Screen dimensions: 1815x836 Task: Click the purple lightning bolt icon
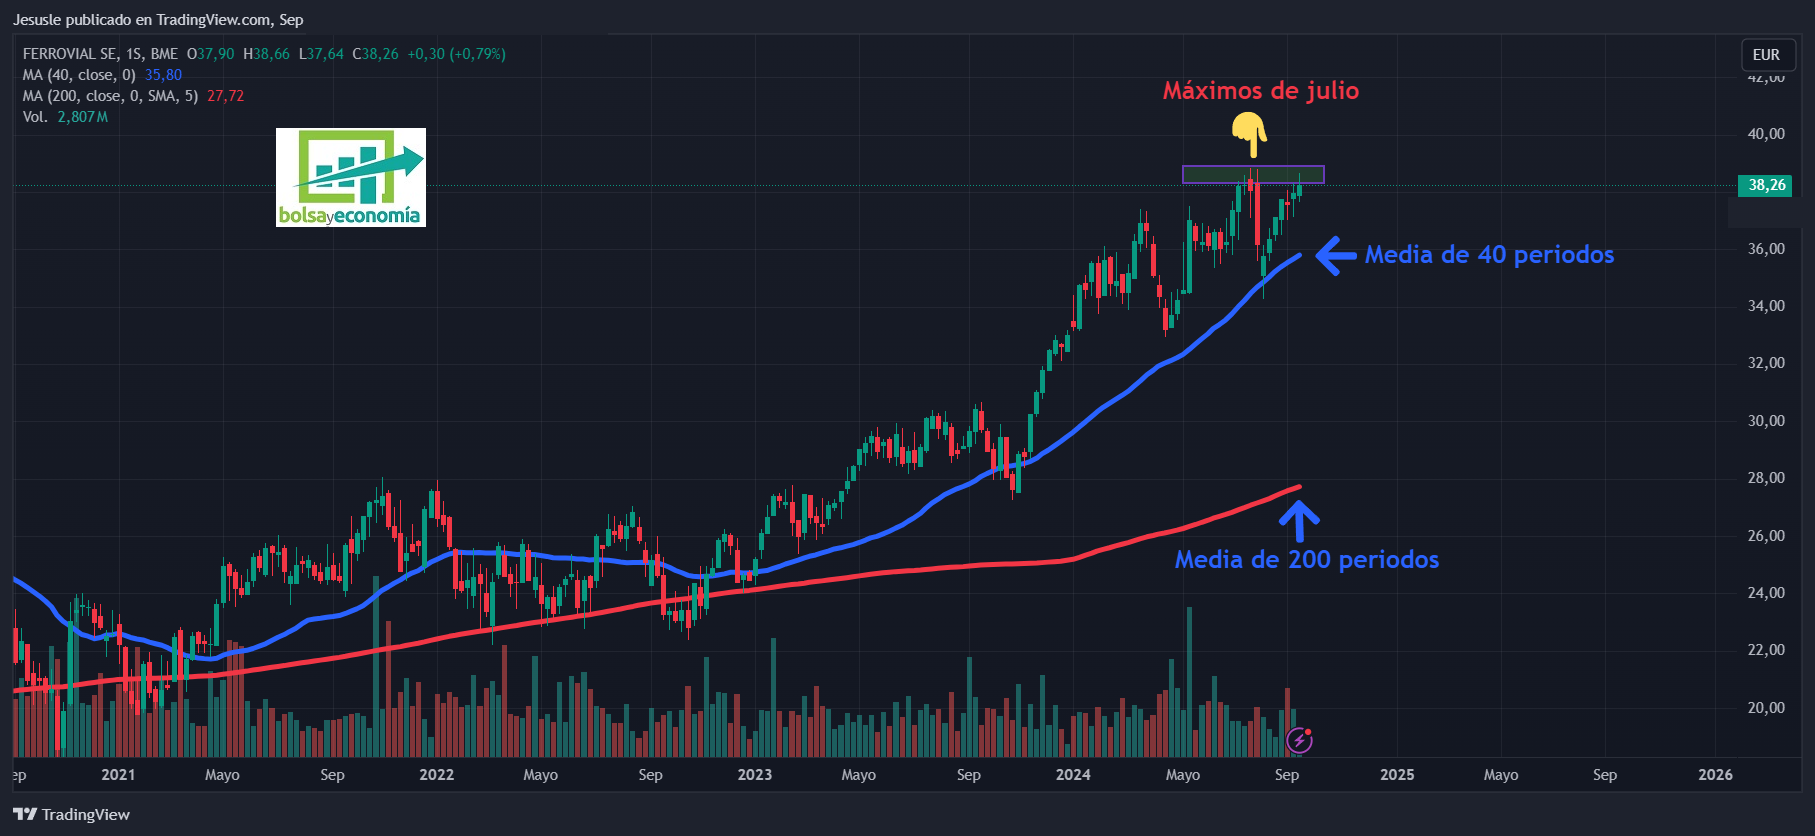click(1299, 740)
